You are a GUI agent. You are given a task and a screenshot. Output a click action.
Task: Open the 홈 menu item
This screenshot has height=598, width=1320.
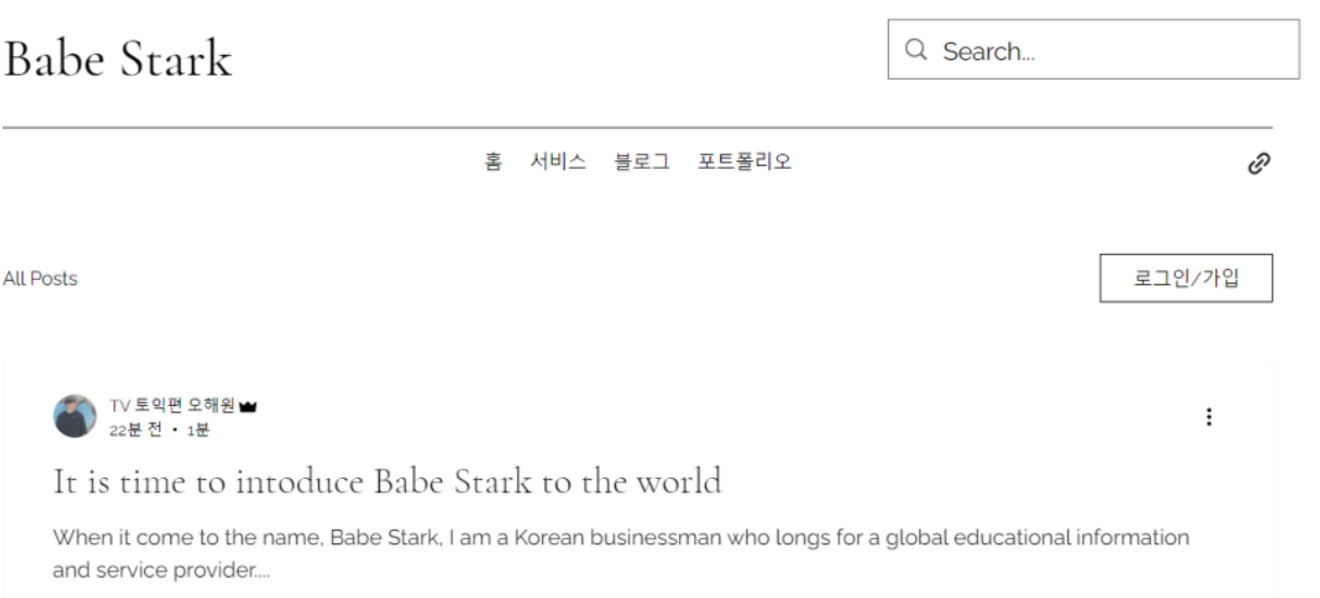[493, 161]
